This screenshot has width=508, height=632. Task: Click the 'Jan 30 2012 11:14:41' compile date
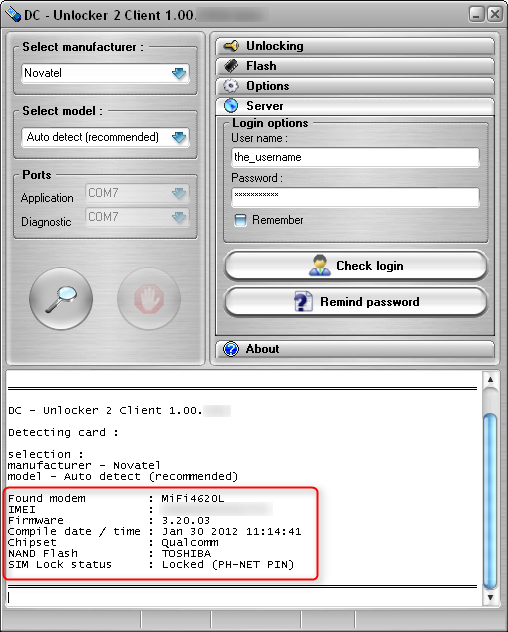coord(231,532)
